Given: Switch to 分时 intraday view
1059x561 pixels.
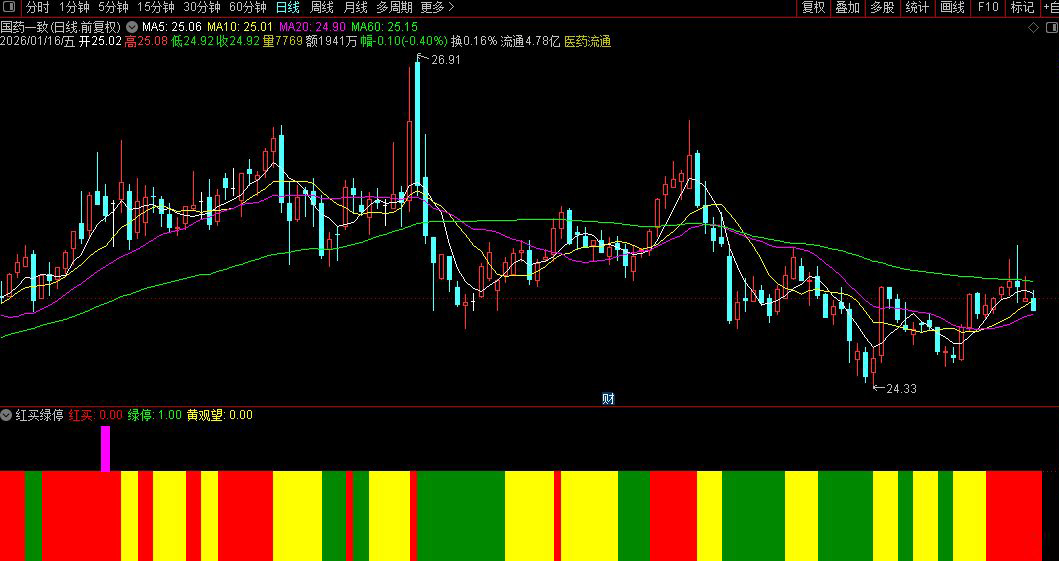Looking at the screenshot, I should click(x=38, y=8).
